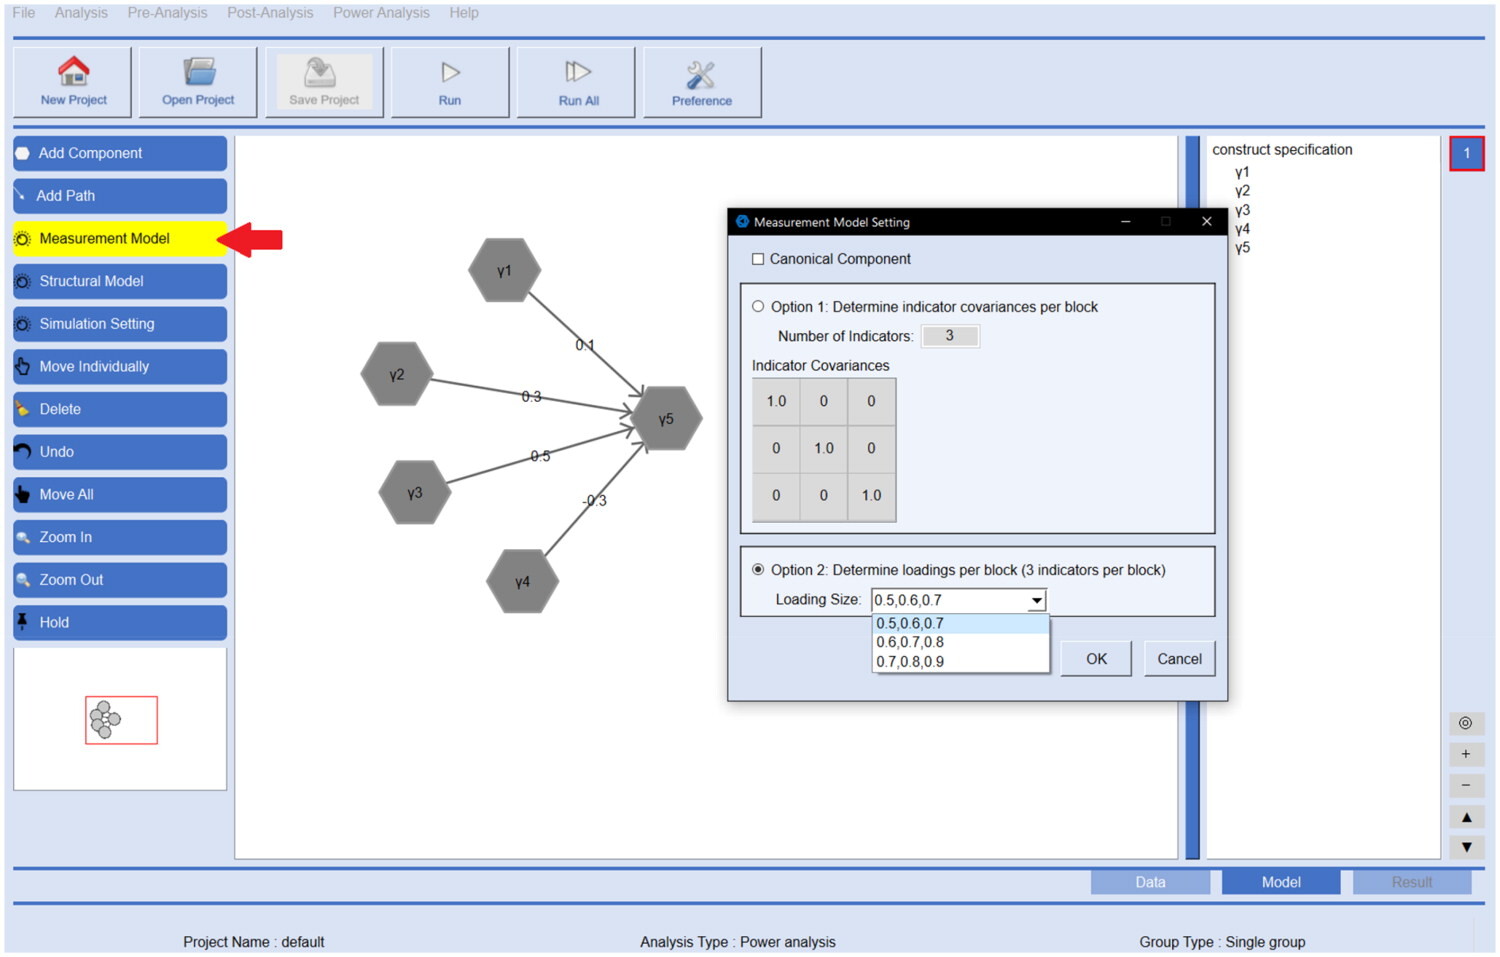This screenshot has width=1500, height=957.
Task: Click the Run All toolbar icon
Action: (x=577, y=72)
